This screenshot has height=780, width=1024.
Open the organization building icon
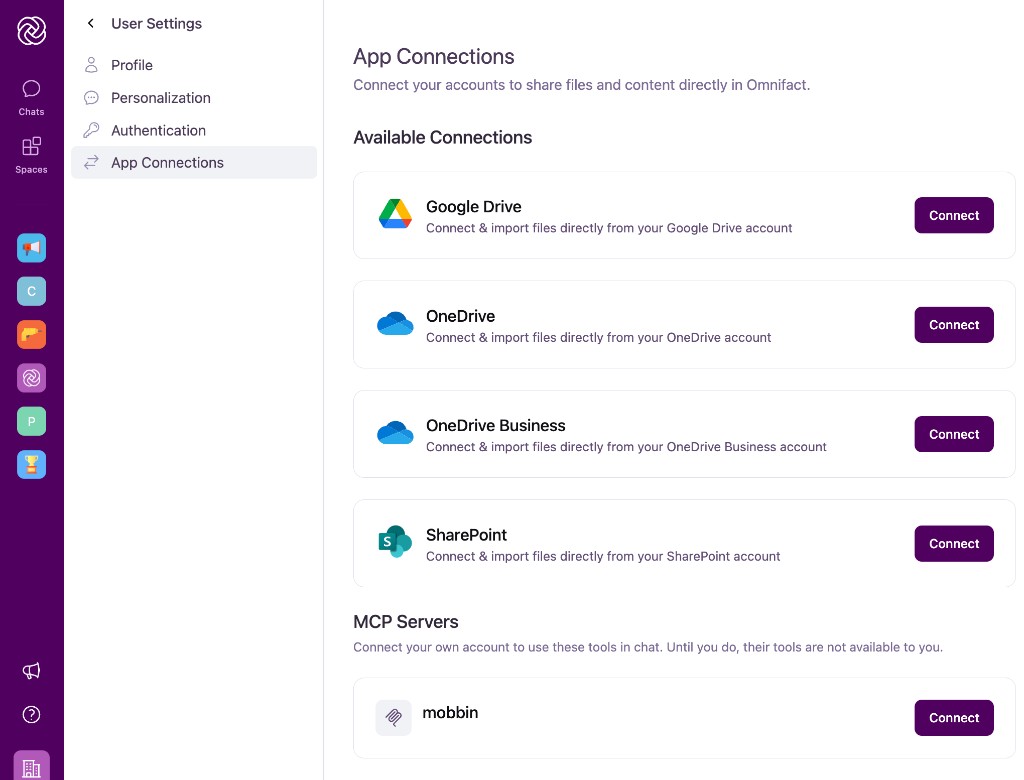click(x=31, y=766)
